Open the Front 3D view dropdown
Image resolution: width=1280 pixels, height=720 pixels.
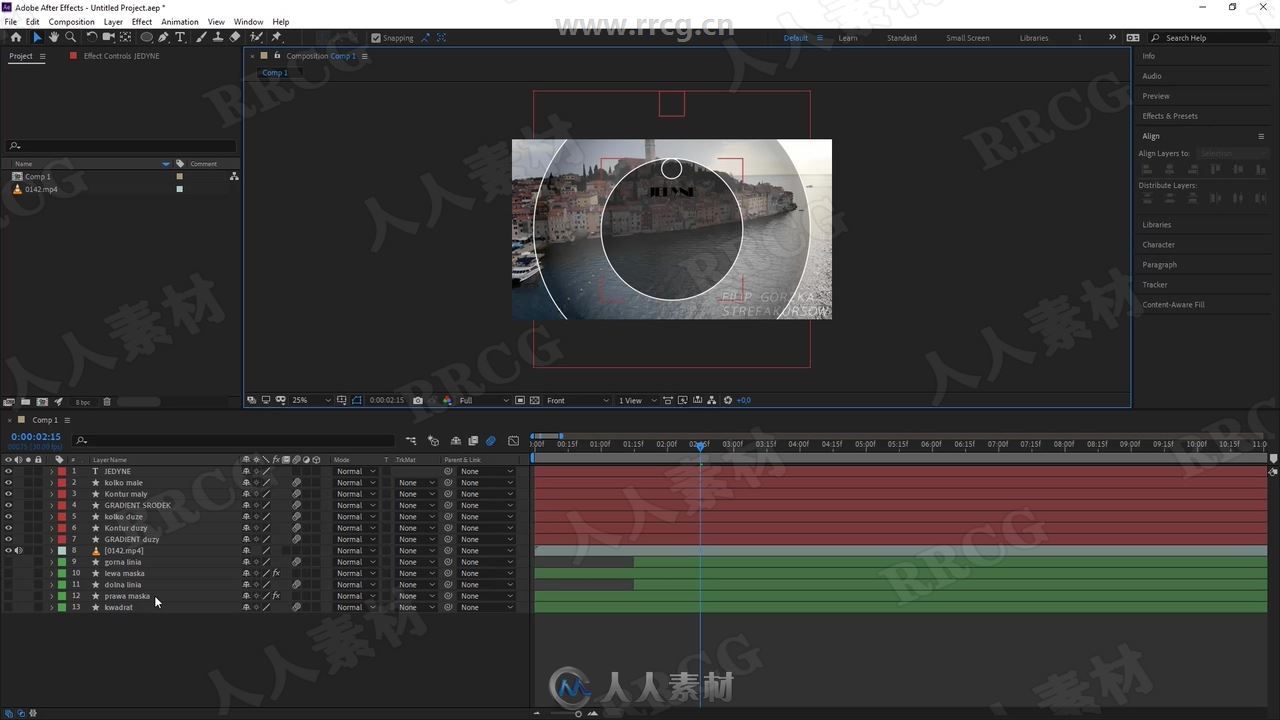pos(578,400)
